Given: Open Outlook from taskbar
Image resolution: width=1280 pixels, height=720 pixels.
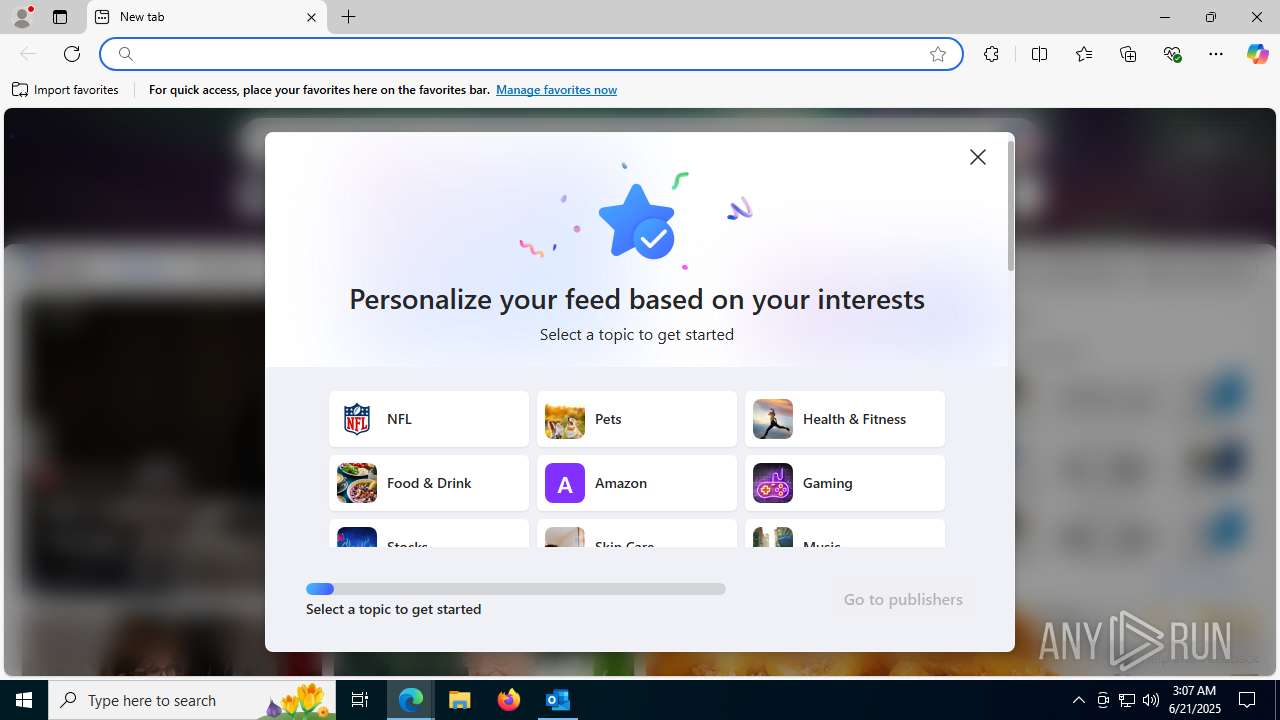Looking at the screenshot, I should [558, 700].
